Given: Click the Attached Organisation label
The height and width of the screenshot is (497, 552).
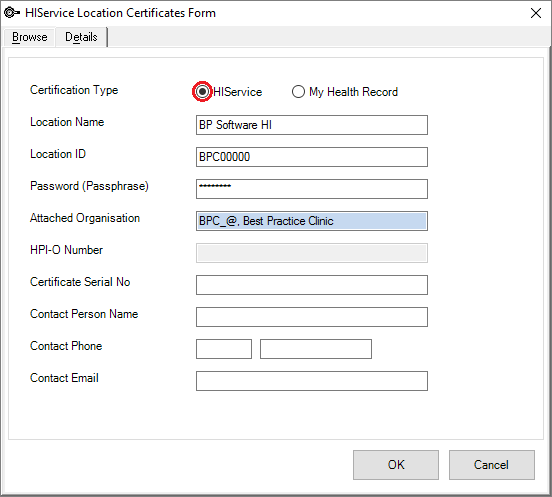Looking at the screenshot, I should (x=85, y=218).
